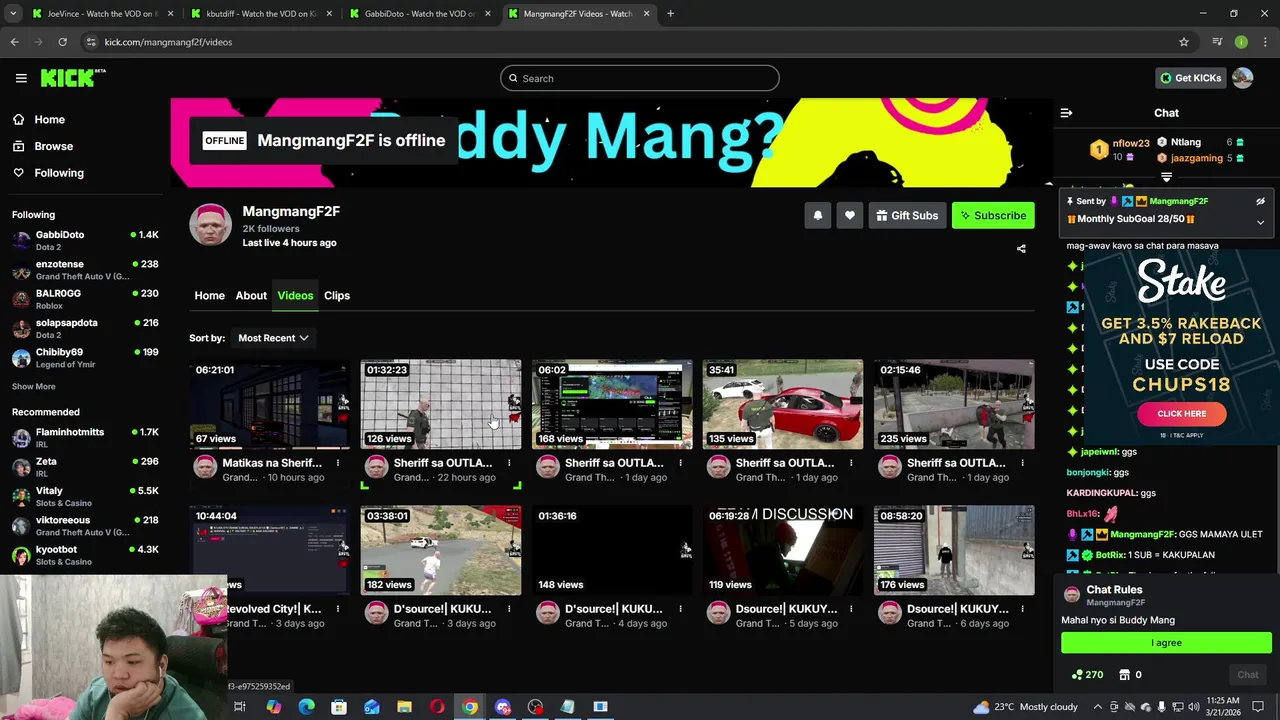1280x720 pixels.
Task: Select the Videos tab
Action: tap(295, 295)
